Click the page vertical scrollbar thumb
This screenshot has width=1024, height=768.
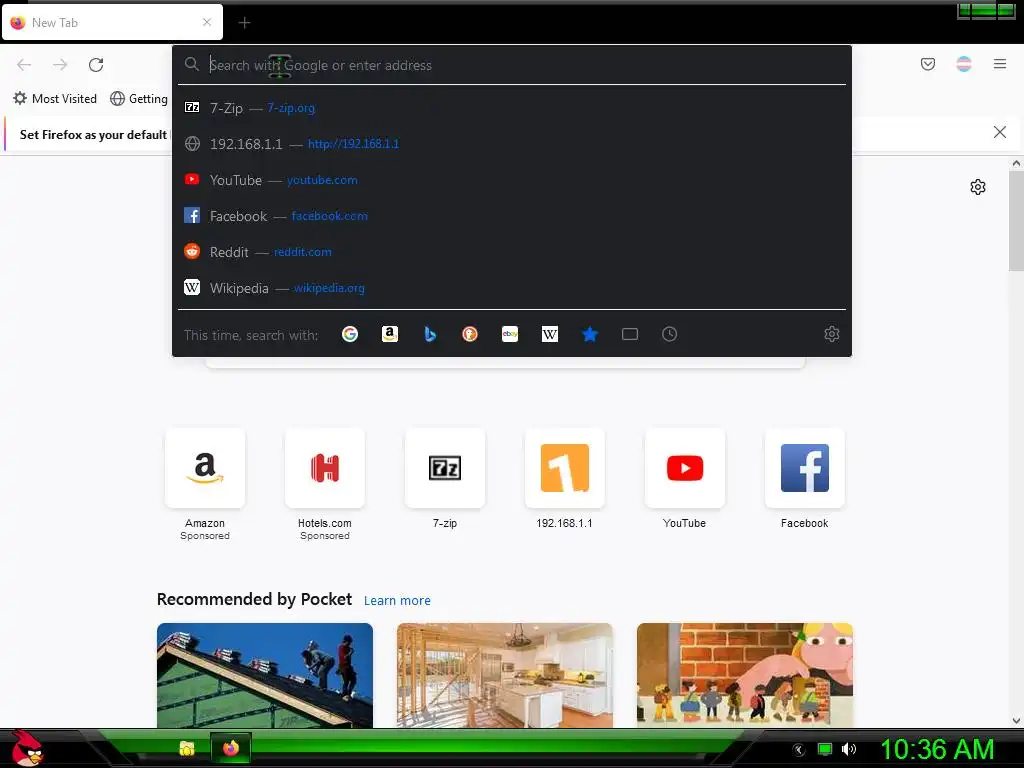tap(1016, 221)
